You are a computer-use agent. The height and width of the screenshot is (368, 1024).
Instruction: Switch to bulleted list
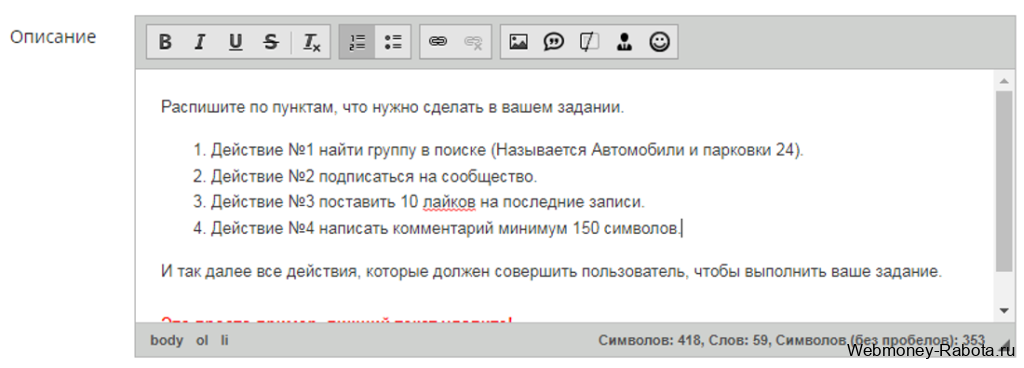coord(392,42)
